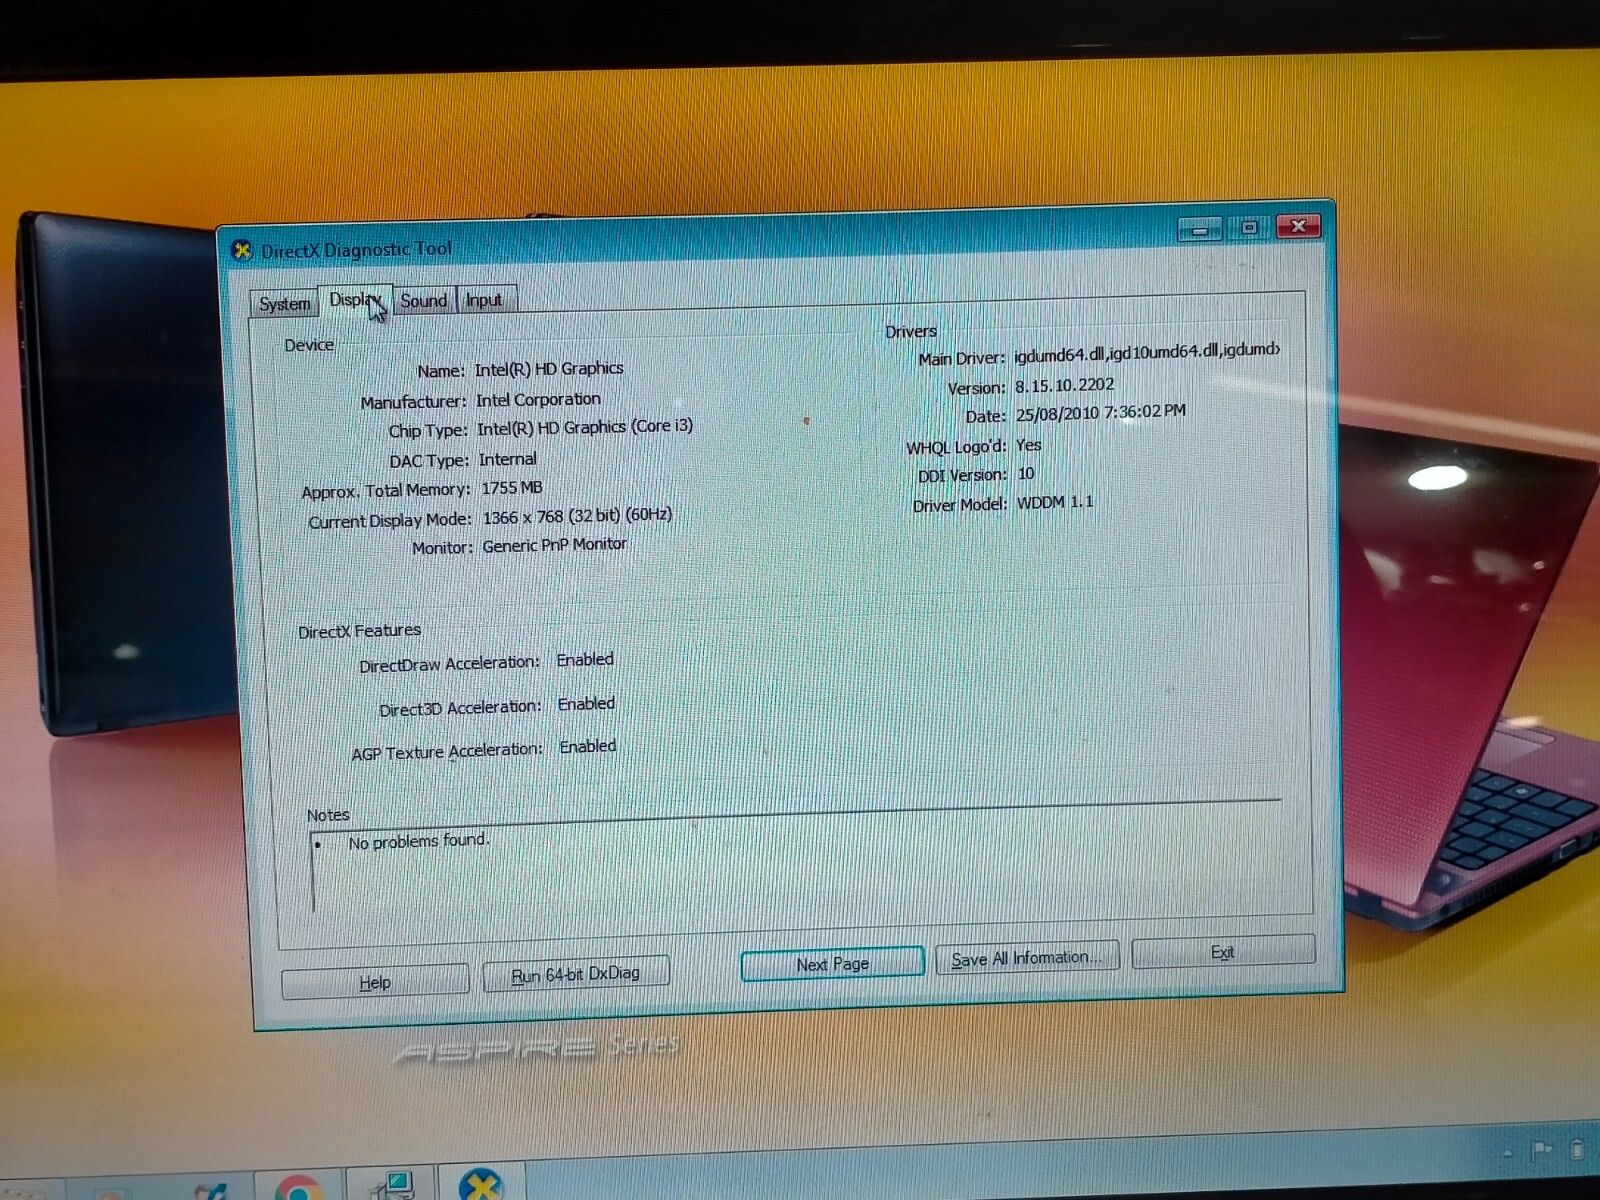
Task: Click Run 64-bit DxDiag button
Action: click(x=575, y=974)
